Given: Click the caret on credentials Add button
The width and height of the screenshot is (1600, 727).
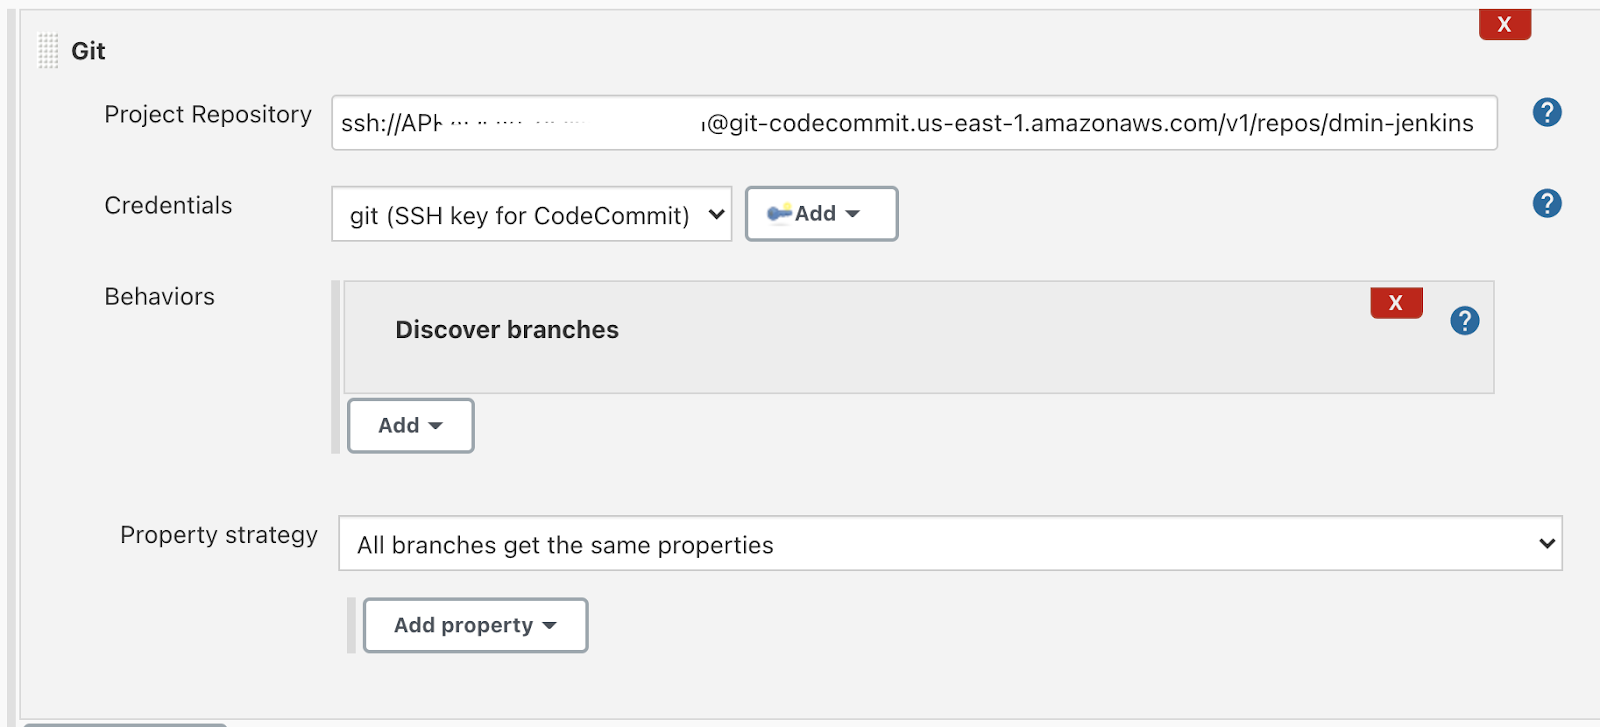Looking at the screenshot, I should 853,214.
